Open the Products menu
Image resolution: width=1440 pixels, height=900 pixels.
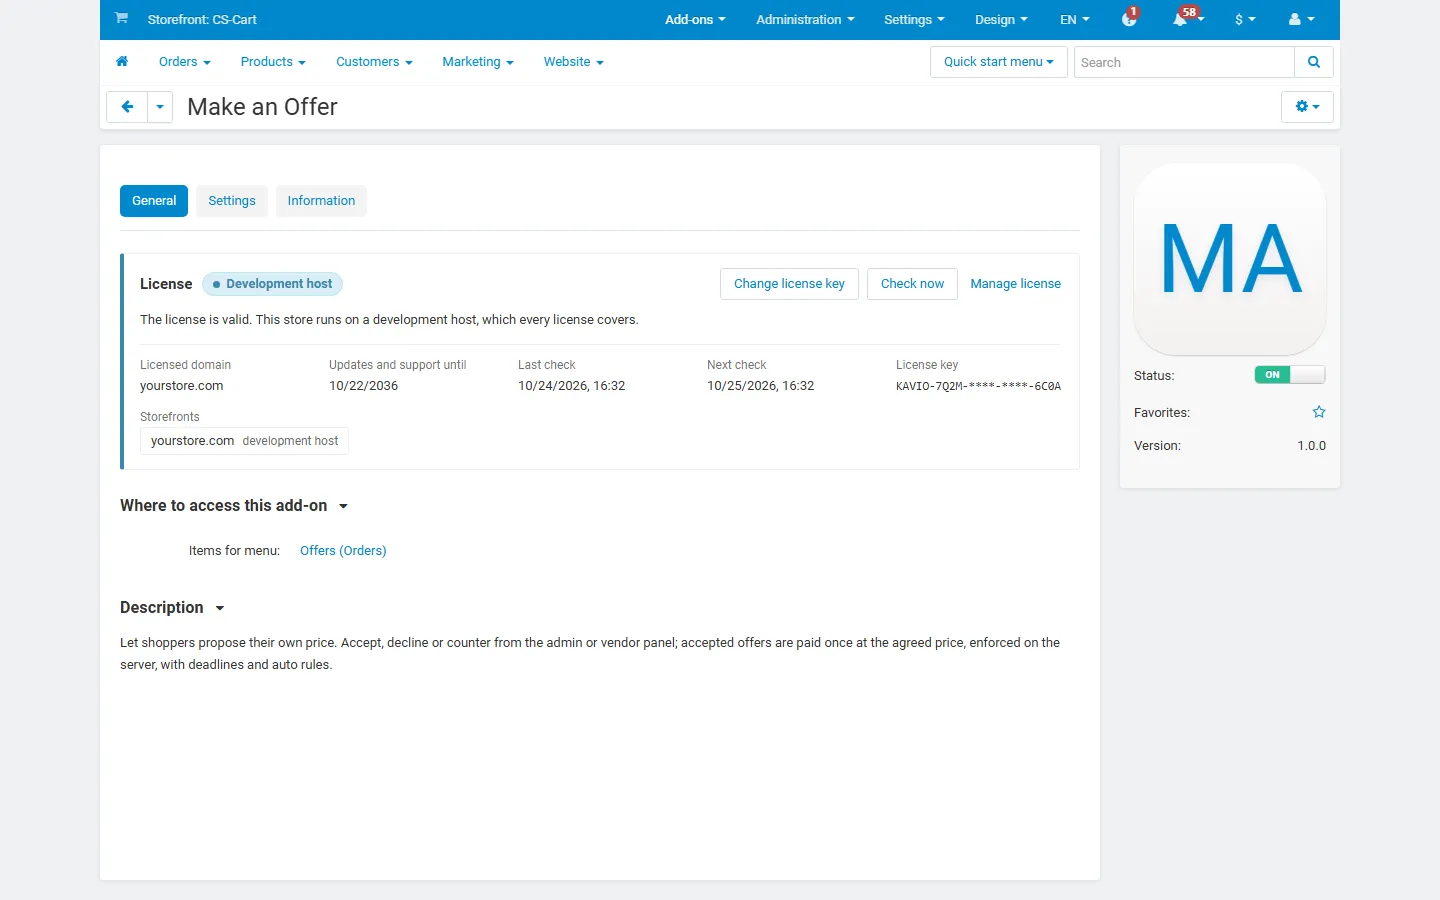[273, 62]
